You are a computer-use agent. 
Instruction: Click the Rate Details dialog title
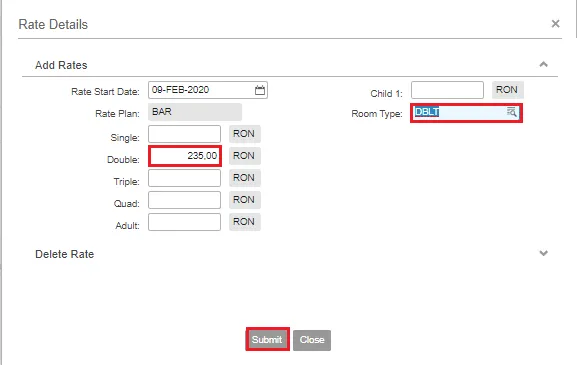pos(53,25)
